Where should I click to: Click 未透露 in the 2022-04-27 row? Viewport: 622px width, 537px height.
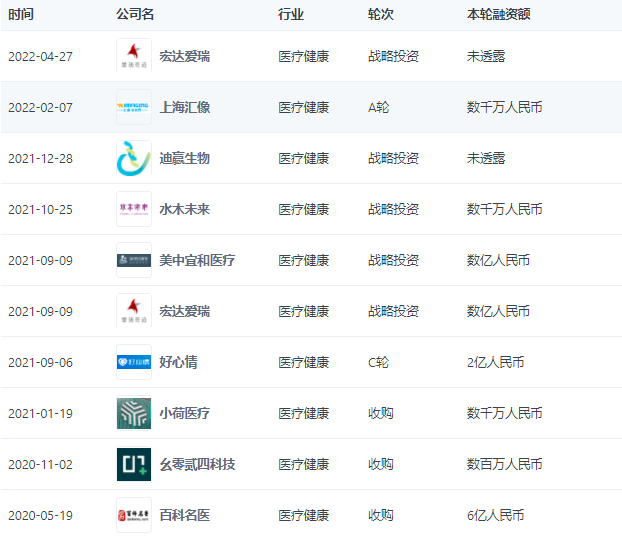(486, 56)
